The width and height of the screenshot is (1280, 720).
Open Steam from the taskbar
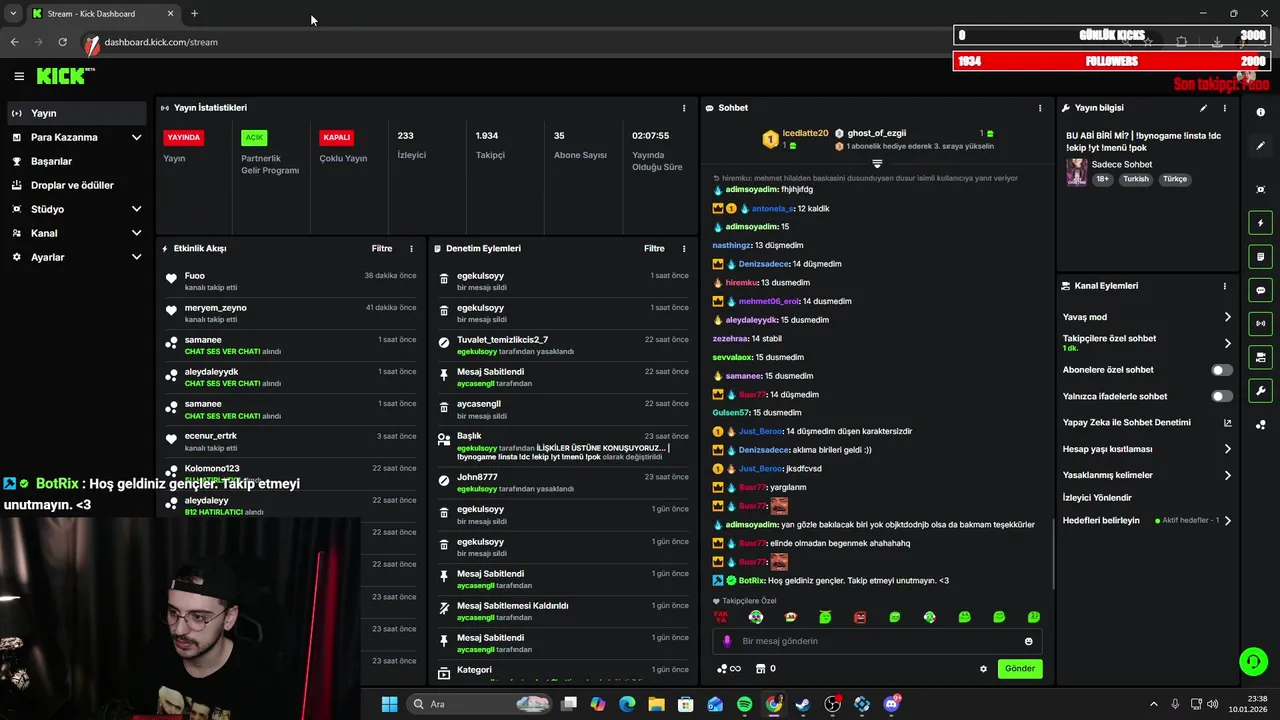click(x=803, y=704)
